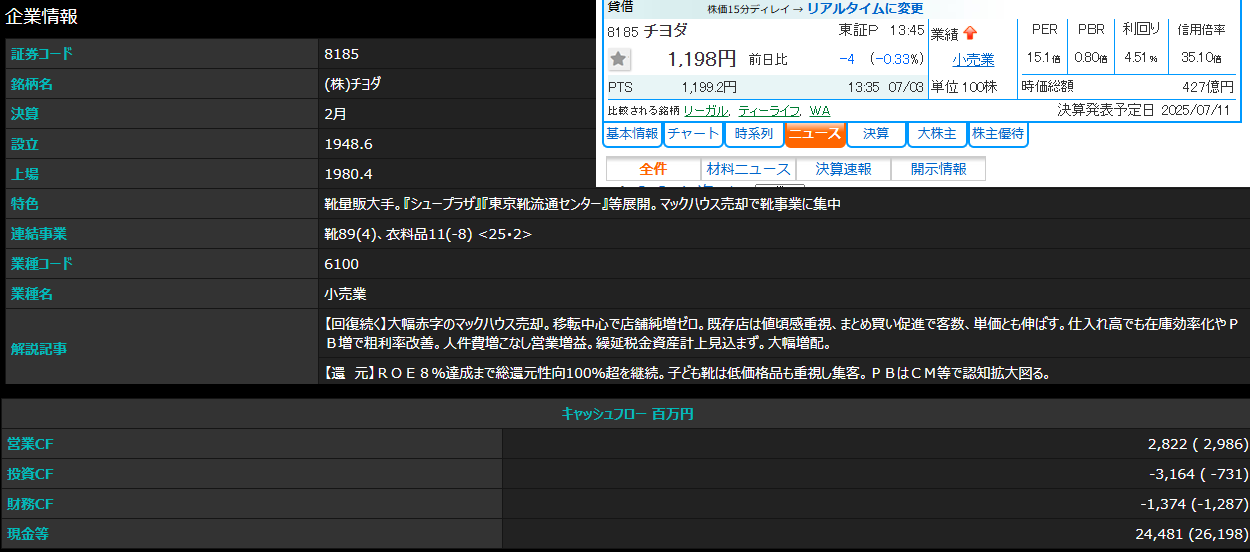Click the 時価総額 value 427億円
The height and width of the screenshot is (552, 1250).
point(1207,87)
